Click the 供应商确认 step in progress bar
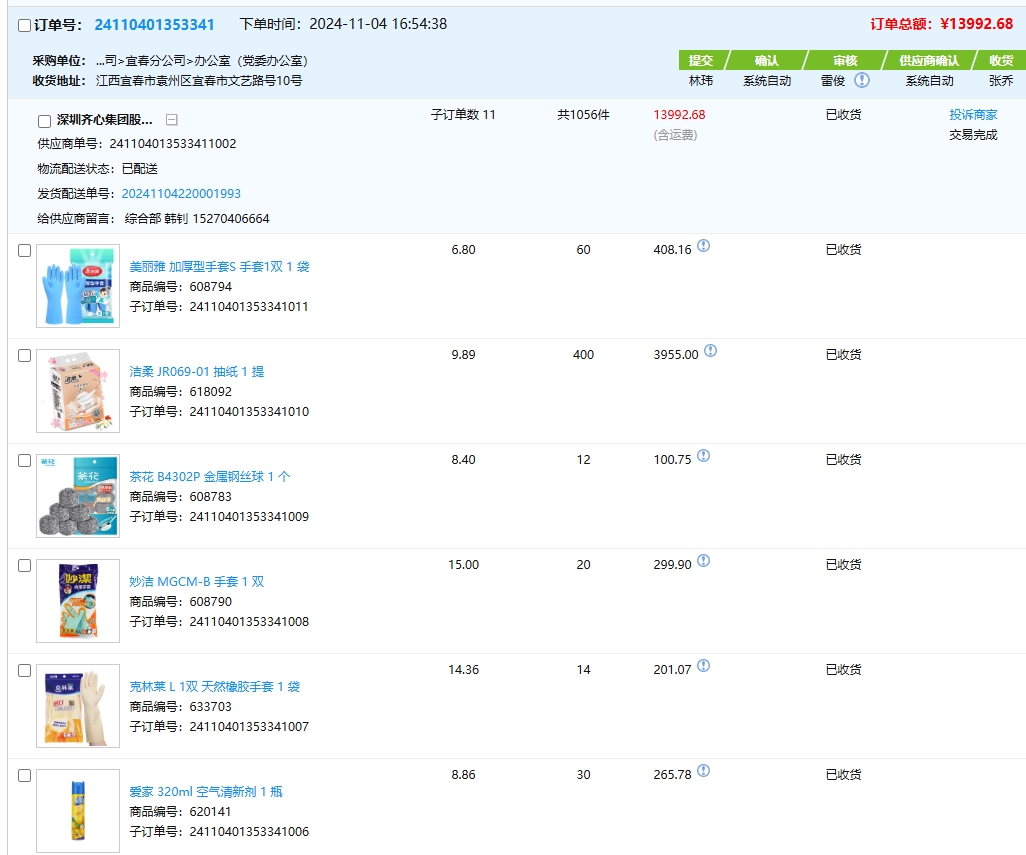 pos(929,60)
